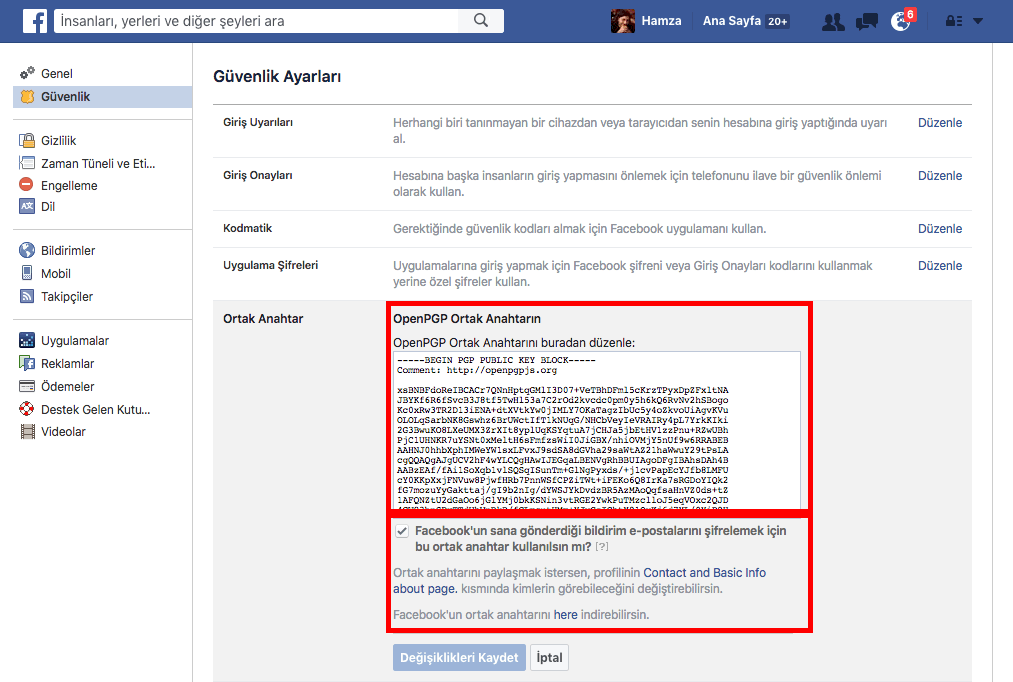Click the Reklamlar ads icon
Screen dimensions: 1013x682
pyautogui.click(x=27, y=363)
